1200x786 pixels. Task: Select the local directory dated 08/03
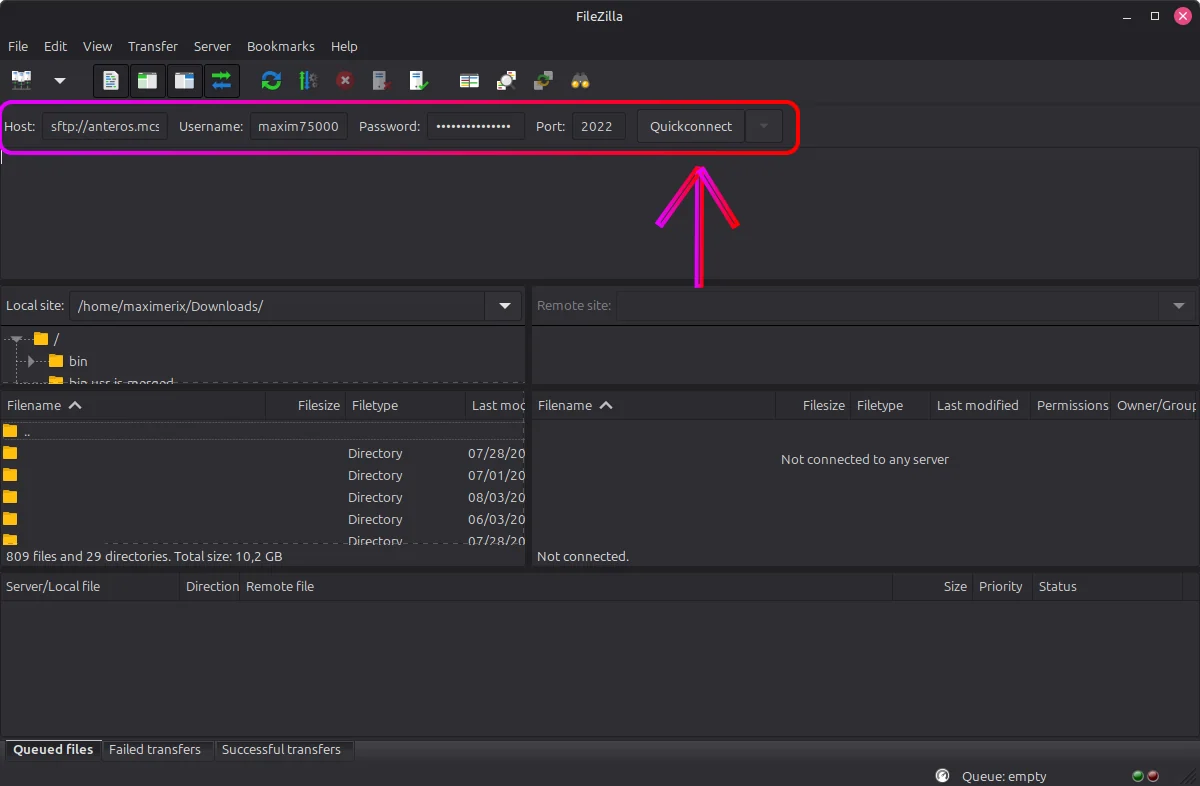click(x=263, y=497)
